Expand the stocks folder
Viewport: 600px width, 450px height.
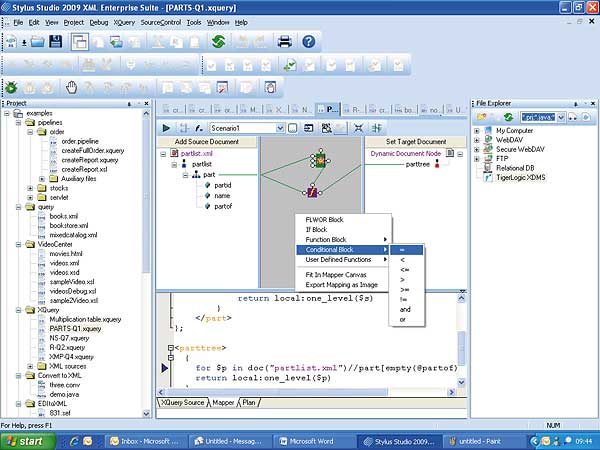click(x=30, y=188)
